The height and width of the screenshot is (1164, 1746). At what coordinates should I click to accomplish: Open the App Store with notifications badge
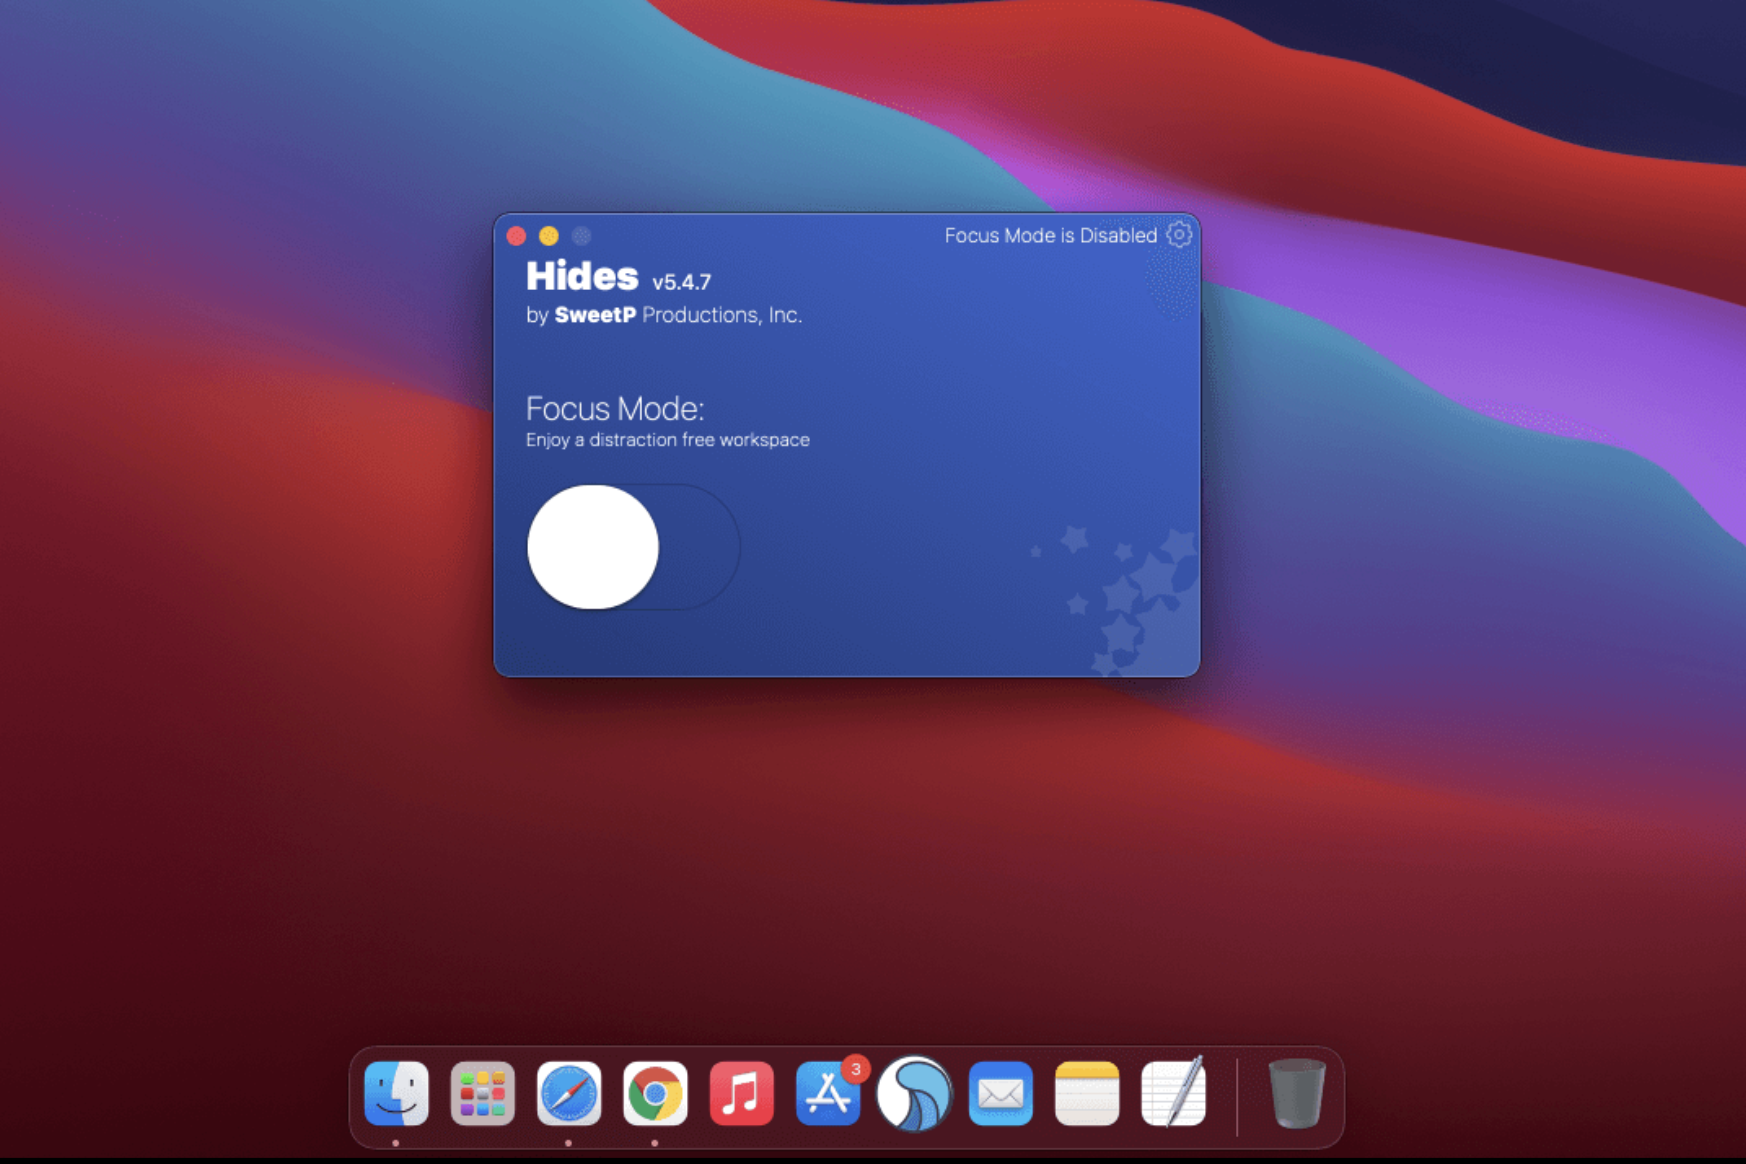[x=829, y=1093]
